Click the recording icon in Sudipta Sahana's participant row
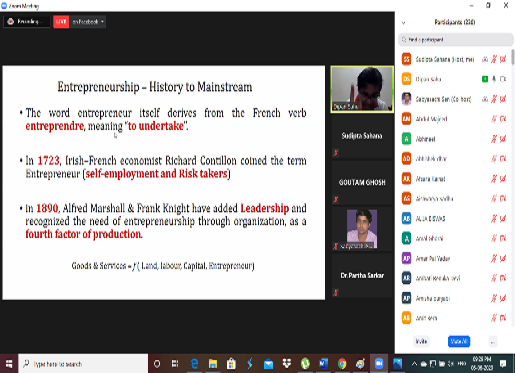The image size is (515, 373). point(485,59)
